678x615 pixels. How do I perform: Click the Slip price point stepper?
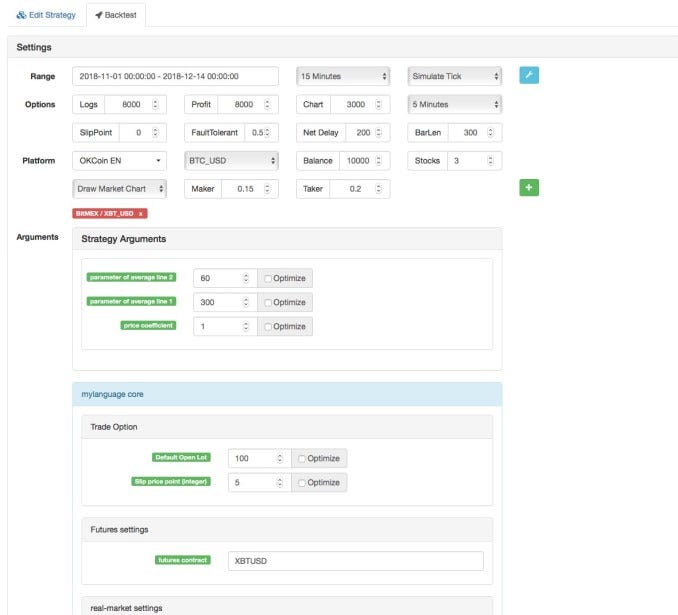[280, 483]
